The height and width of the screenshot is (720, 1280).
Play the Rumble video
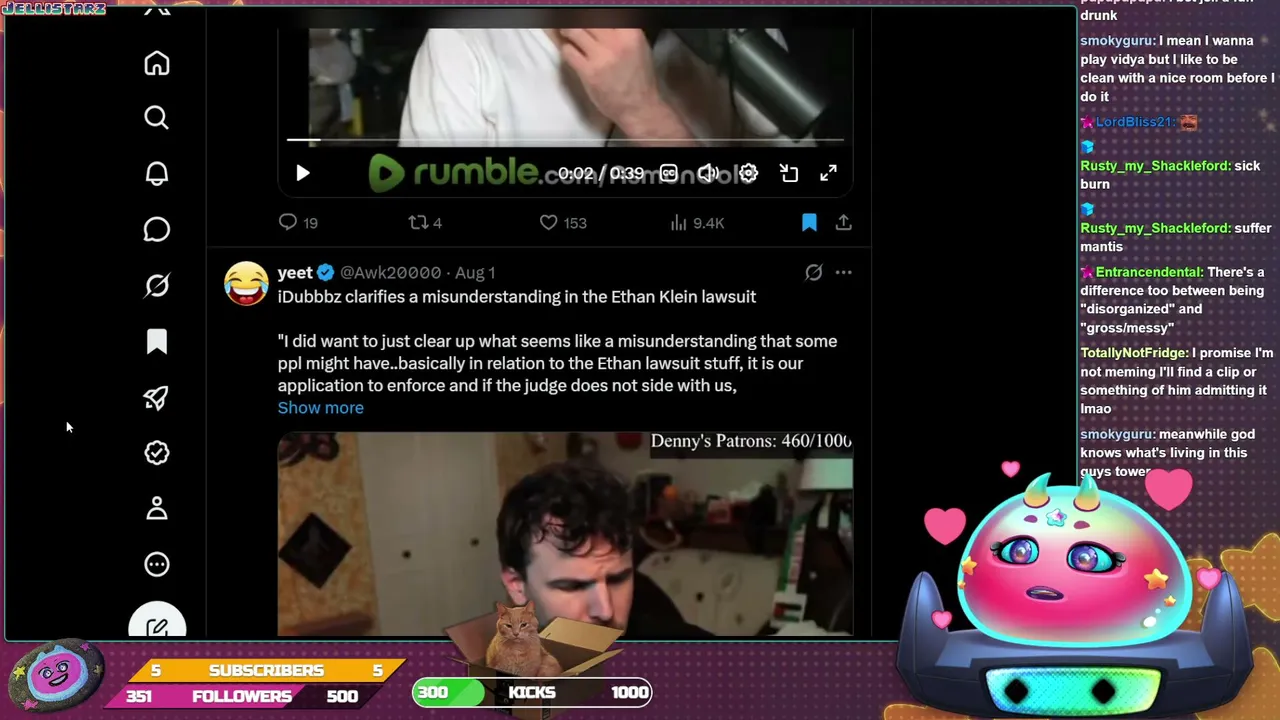pyautogui.click(x=303, y=173)
